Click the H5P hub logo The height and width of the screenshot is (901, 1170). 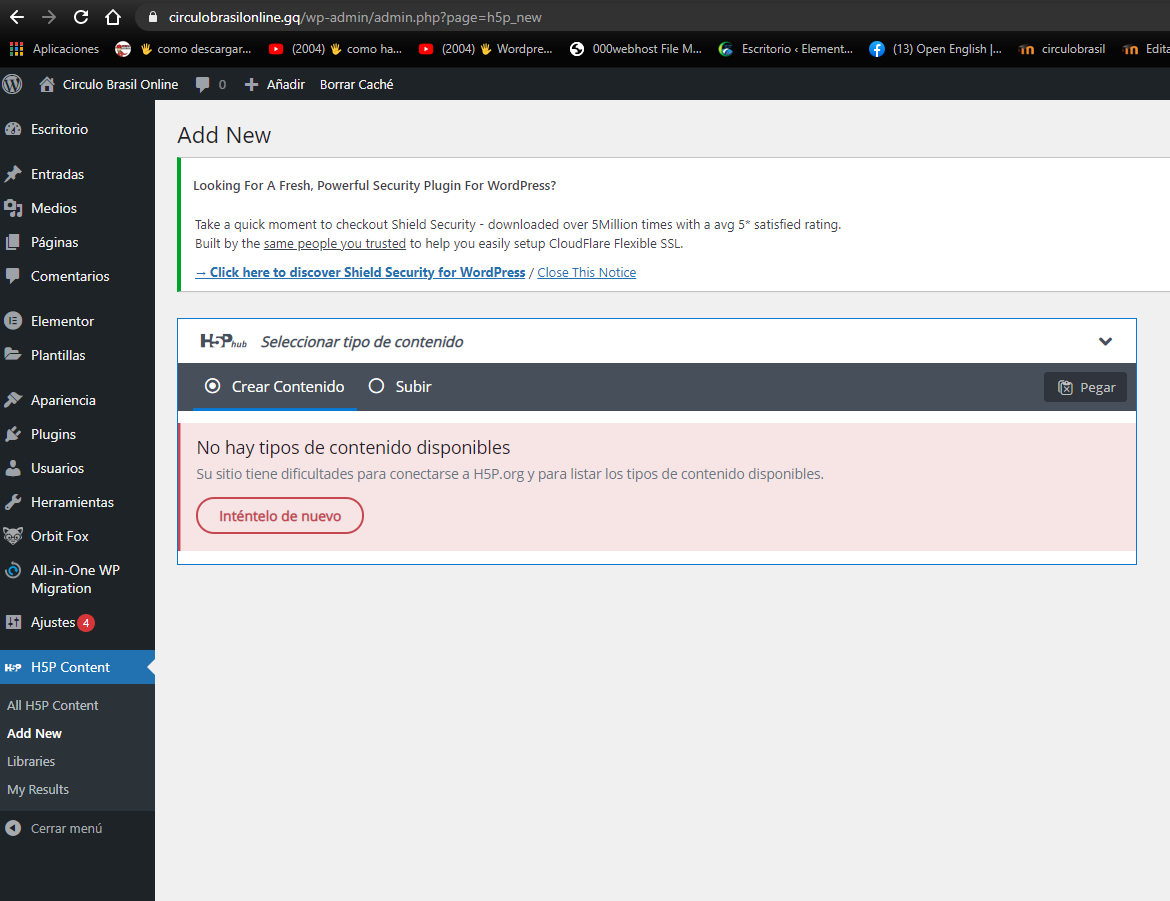tap(223, 341)
